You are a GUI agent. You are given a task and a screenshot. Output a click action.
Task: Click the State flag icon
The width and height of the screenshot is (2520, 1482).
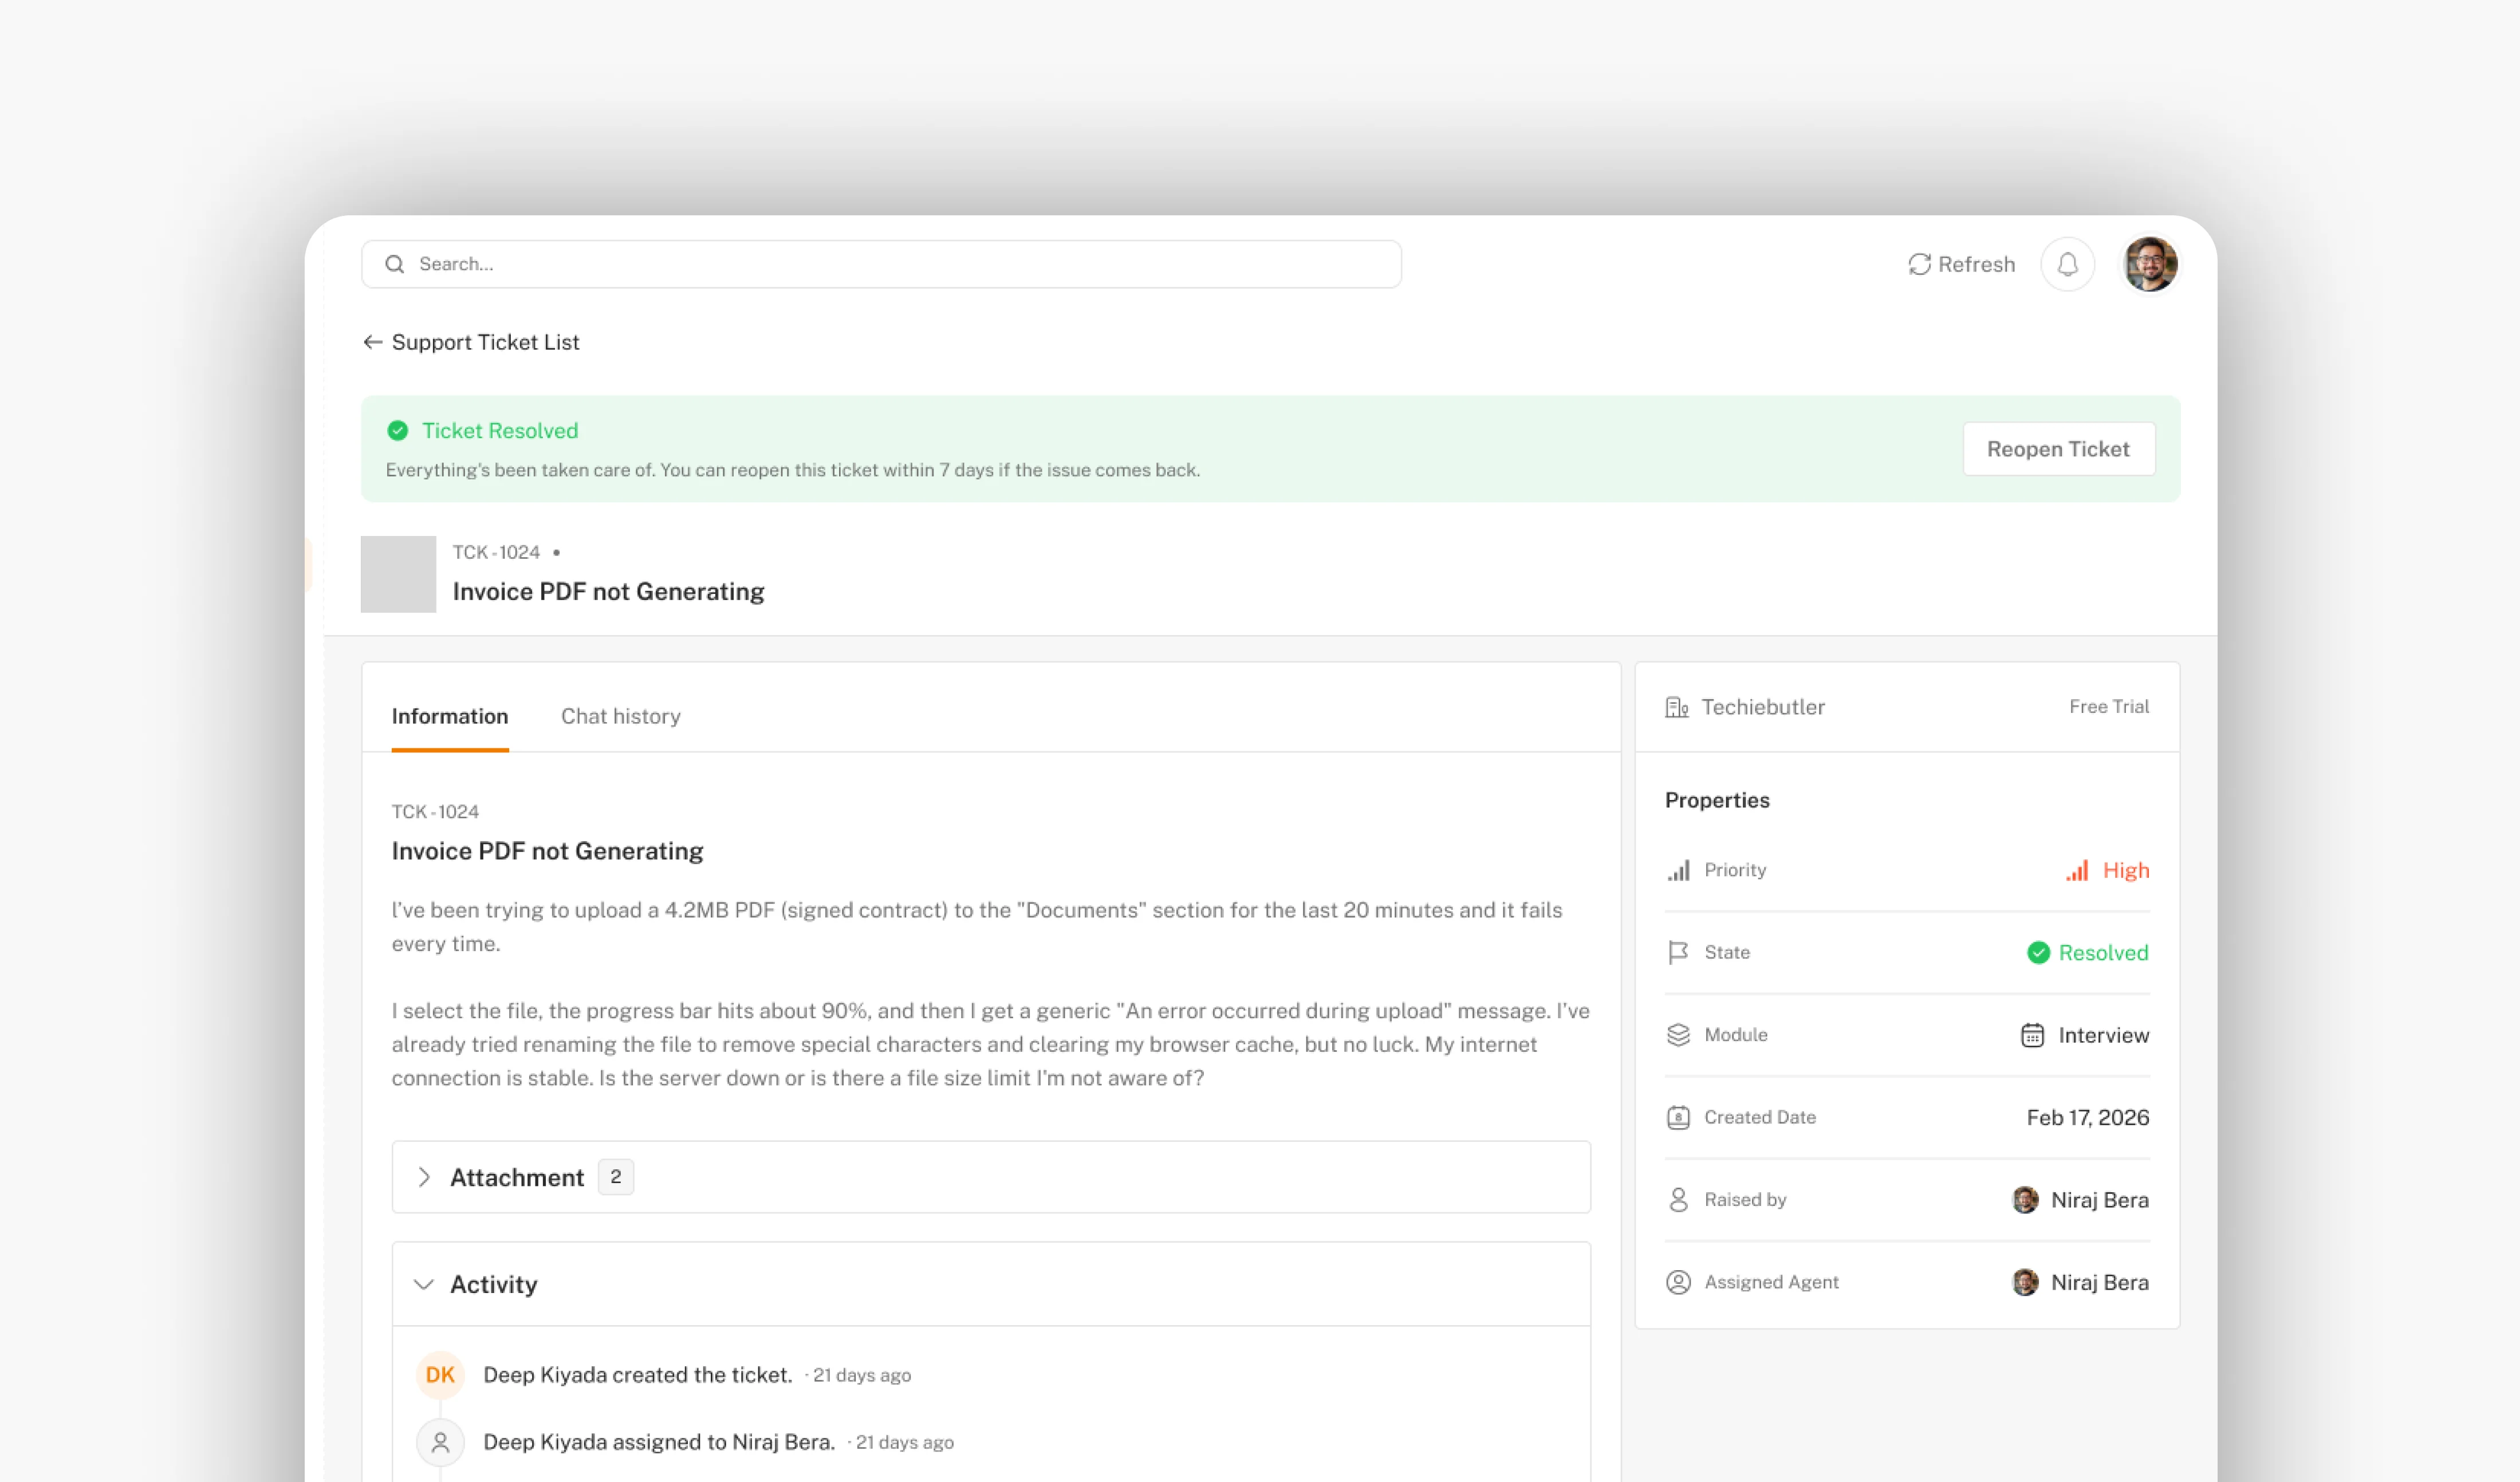(1679, 952)
